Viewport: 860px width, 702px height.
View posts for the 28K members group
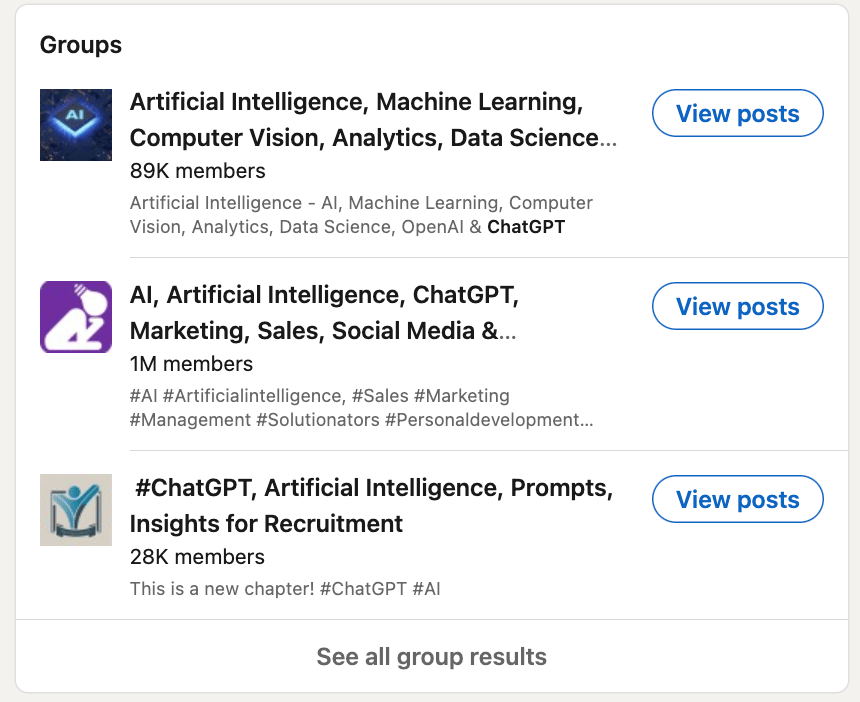coord(737,500)
